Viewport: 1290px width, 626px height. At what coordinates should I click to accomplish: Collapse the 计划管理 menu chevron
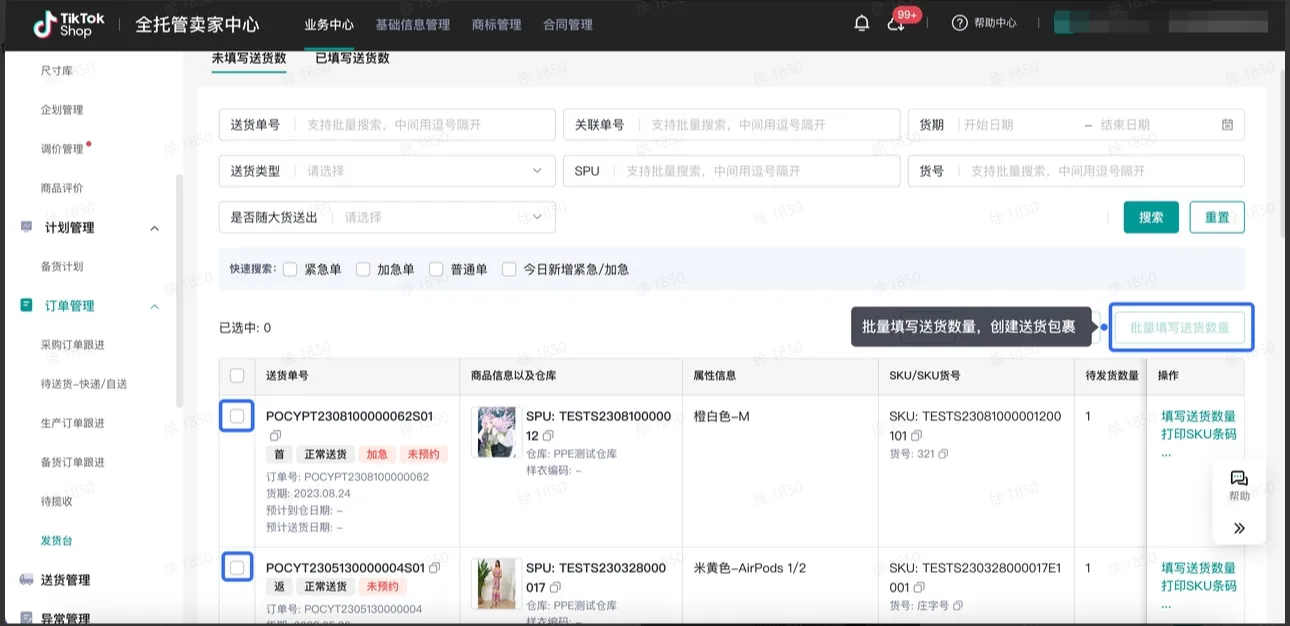154,228
